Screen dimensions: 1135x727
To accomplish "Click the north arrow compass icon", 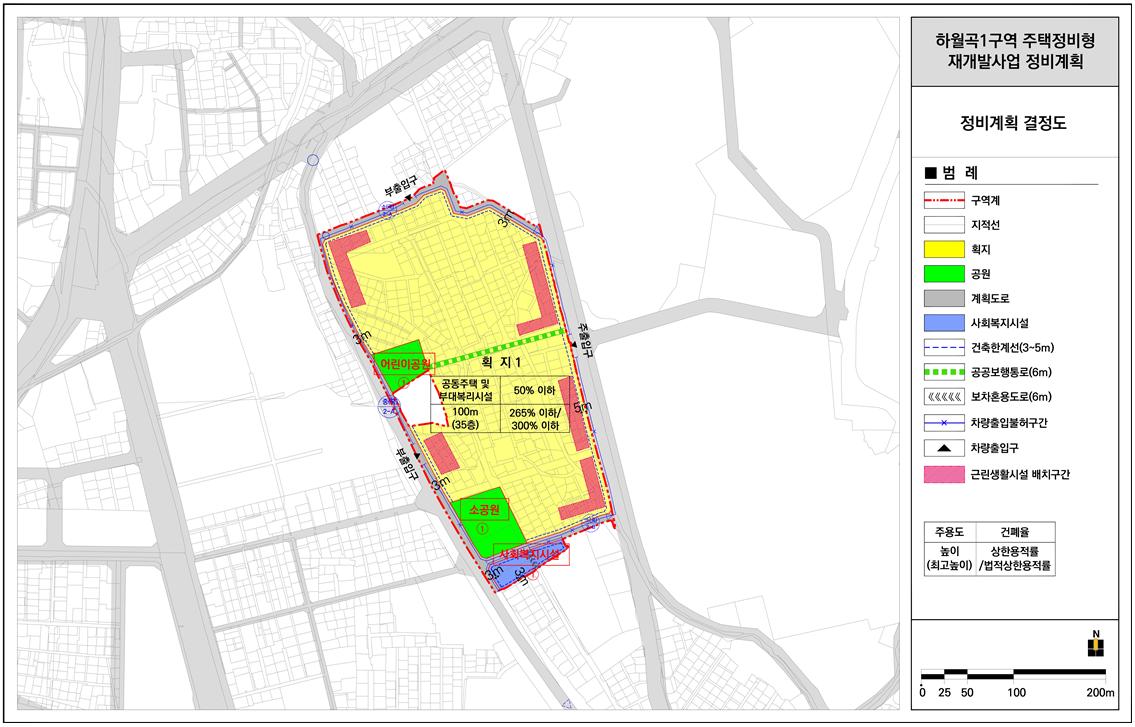I will pyautogui.click(x=1095, y=644).
